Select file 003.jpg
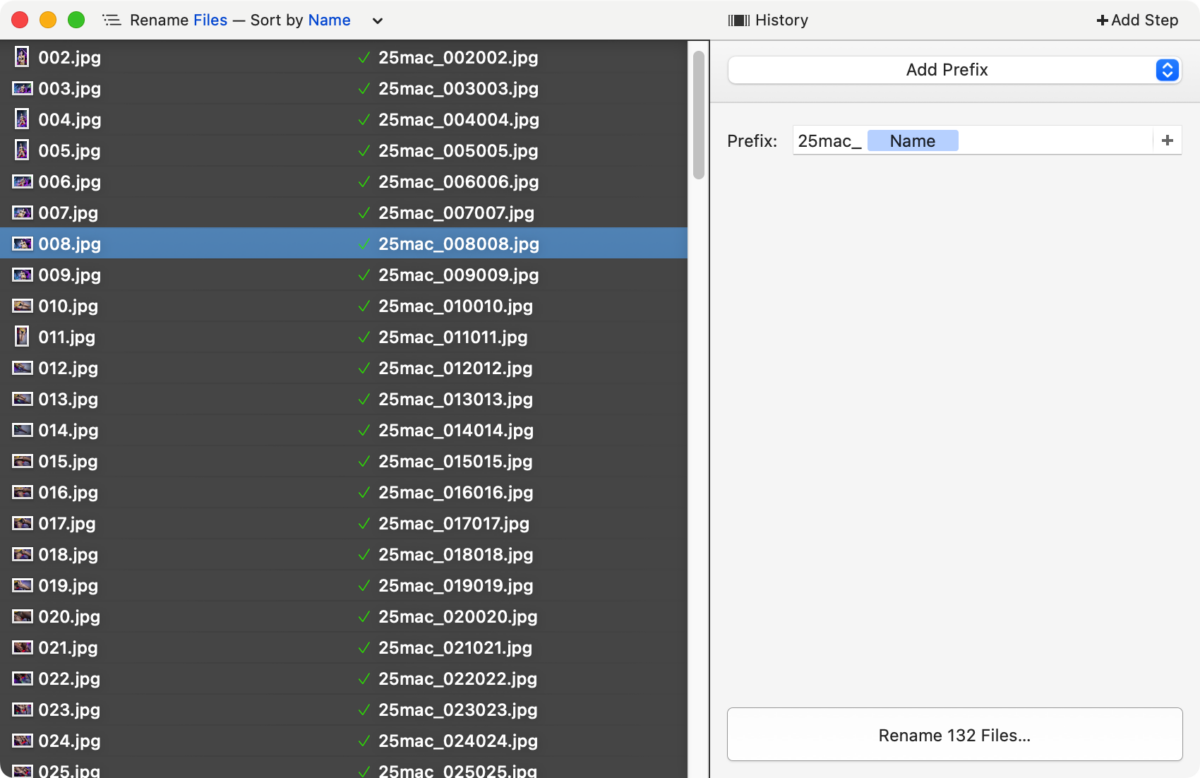The height and width of the screenshot is (778, 1200). [x=70, y=89]
